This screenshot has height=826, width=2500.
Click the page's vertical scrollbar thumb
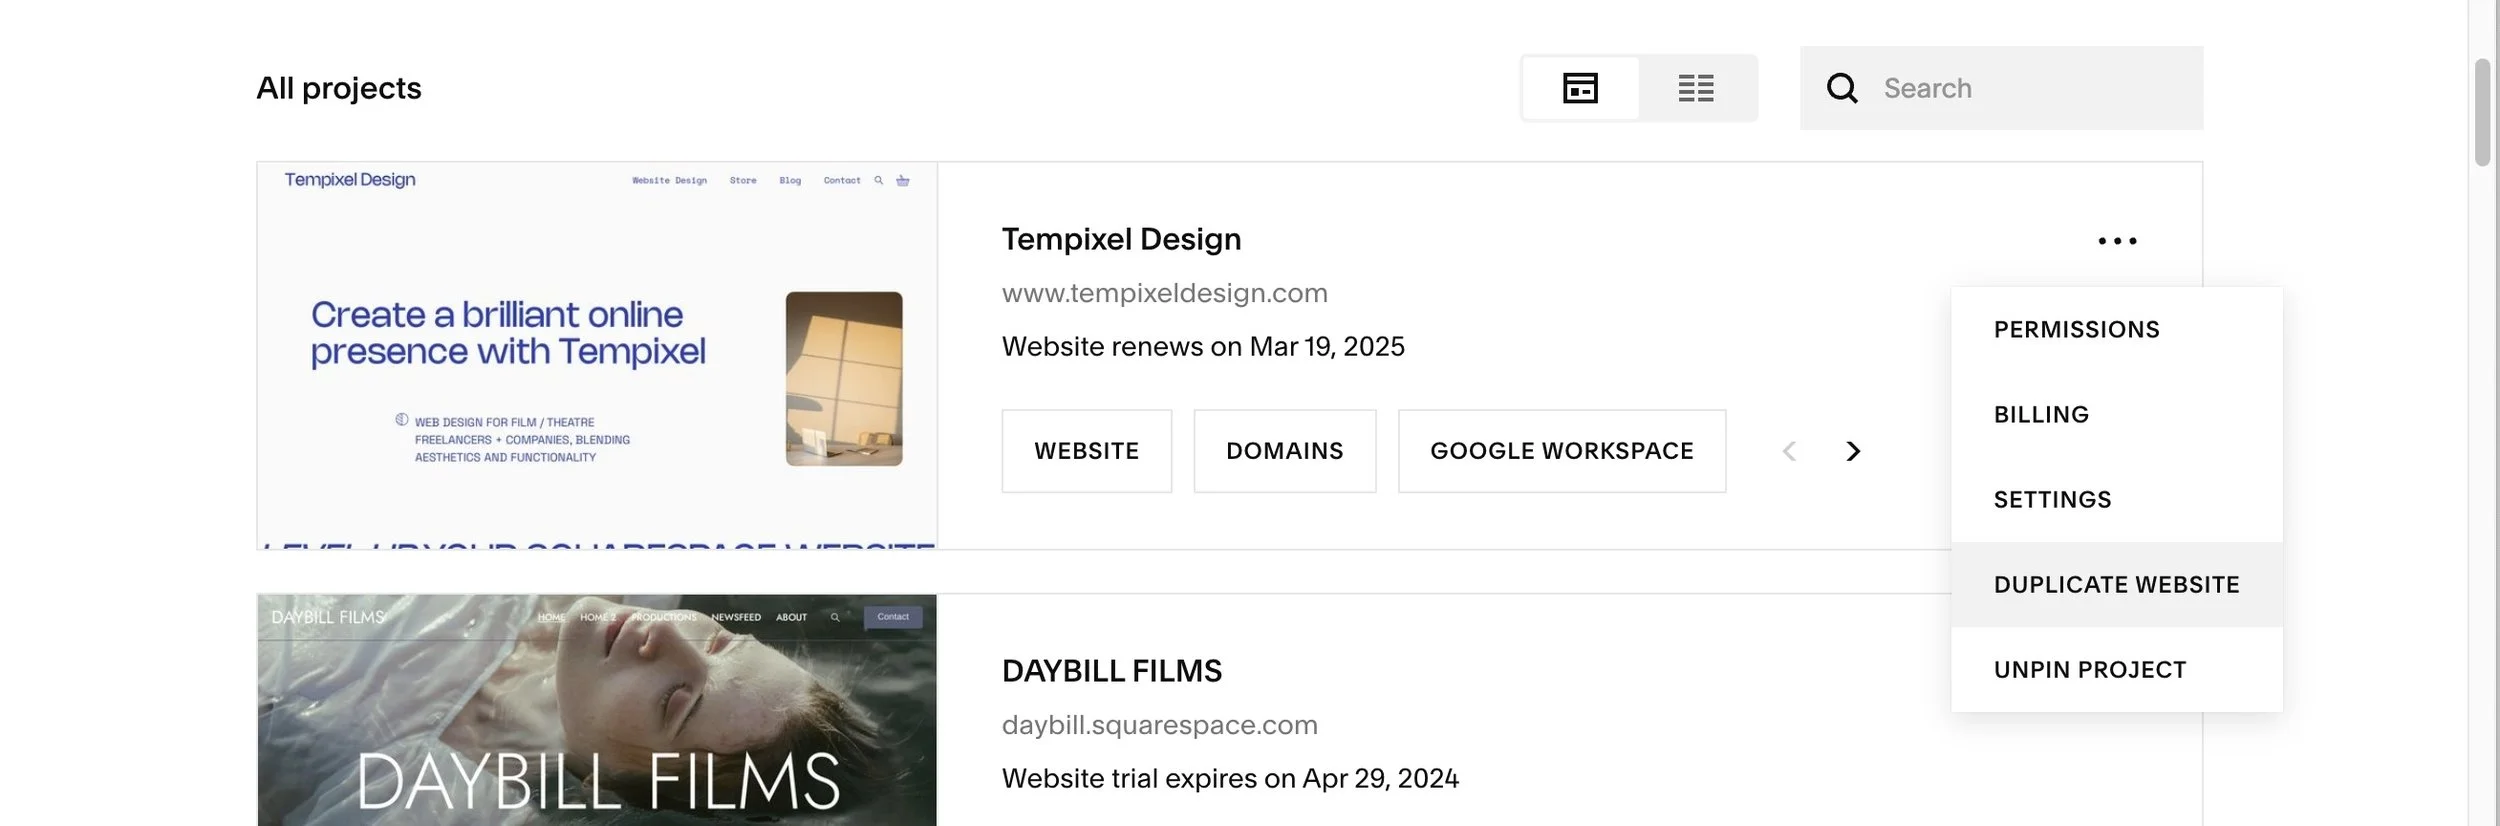[x=2482, y=112]
